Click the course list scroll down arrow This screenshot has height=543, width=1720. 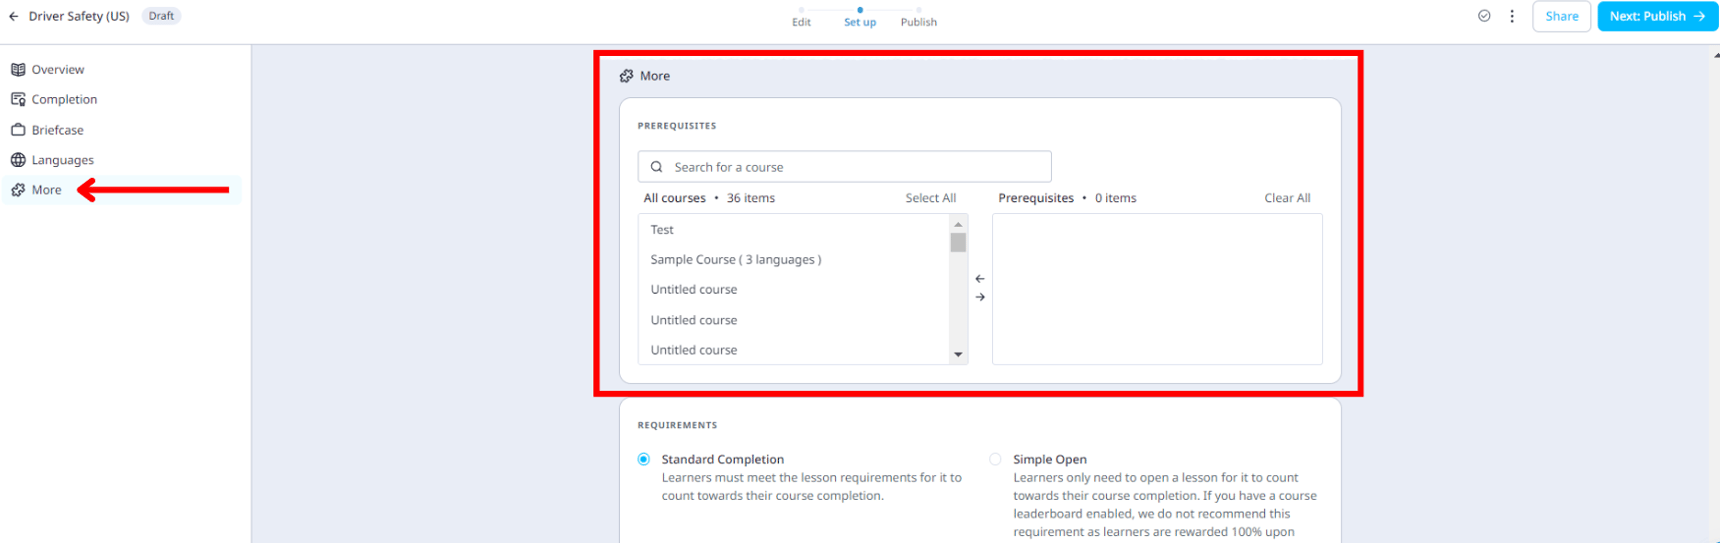click(x=958, y=354)
